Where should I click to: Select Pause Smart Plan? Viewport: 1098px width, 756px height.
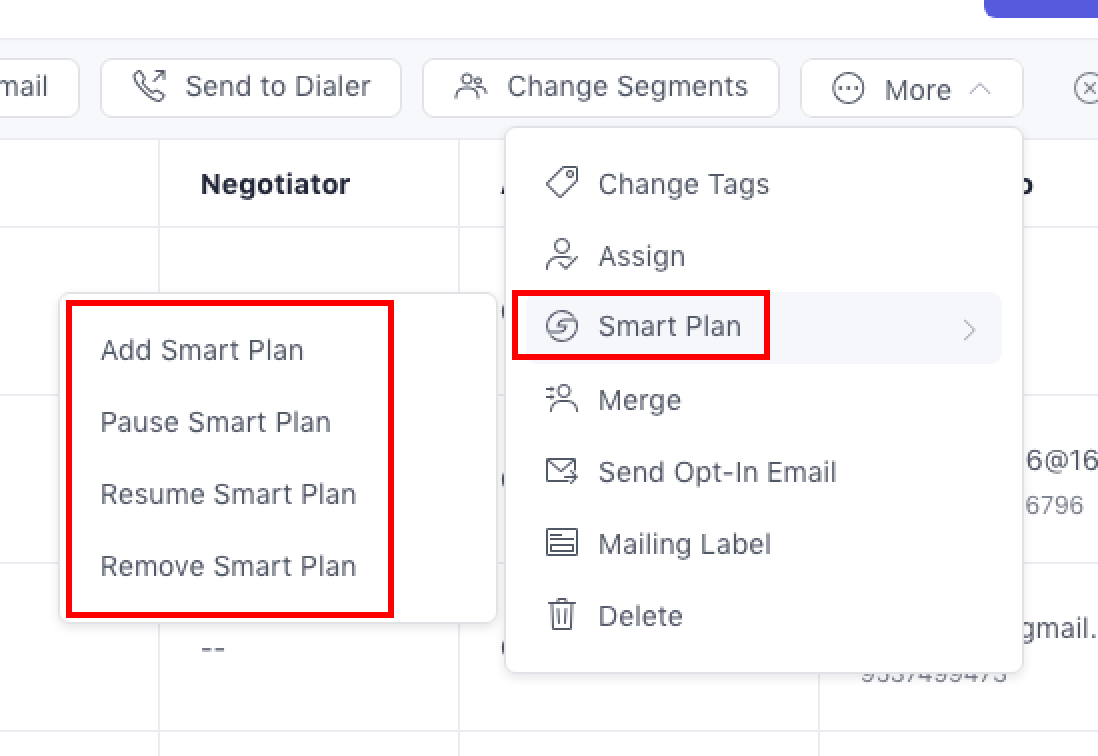(215, 422)
